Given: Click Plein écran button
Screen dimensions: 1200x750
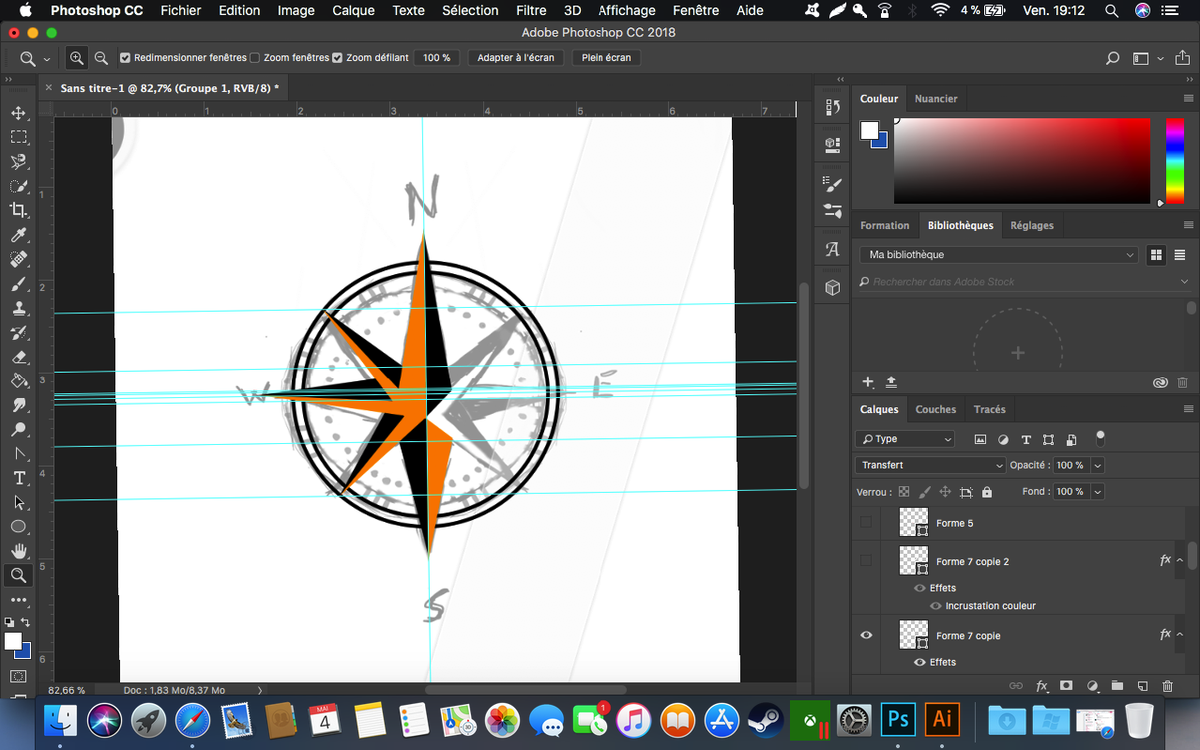Looking at the screenshot, I should tap(606, 58).
